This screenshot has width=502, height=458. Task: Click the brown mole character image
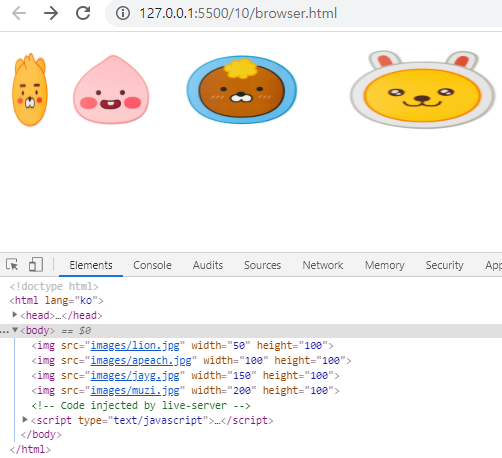click(242, 90)
